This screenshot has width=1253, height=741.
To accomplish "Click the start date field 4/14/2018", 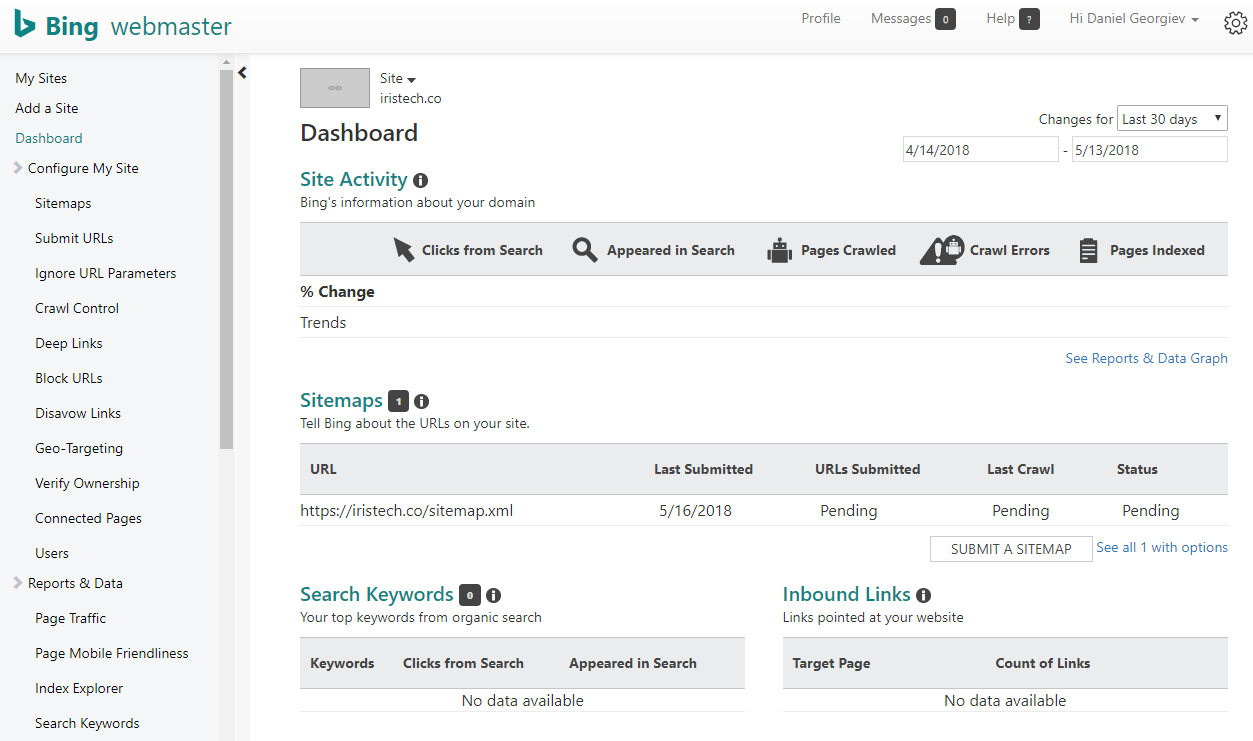I will click(x=980, y=150).
